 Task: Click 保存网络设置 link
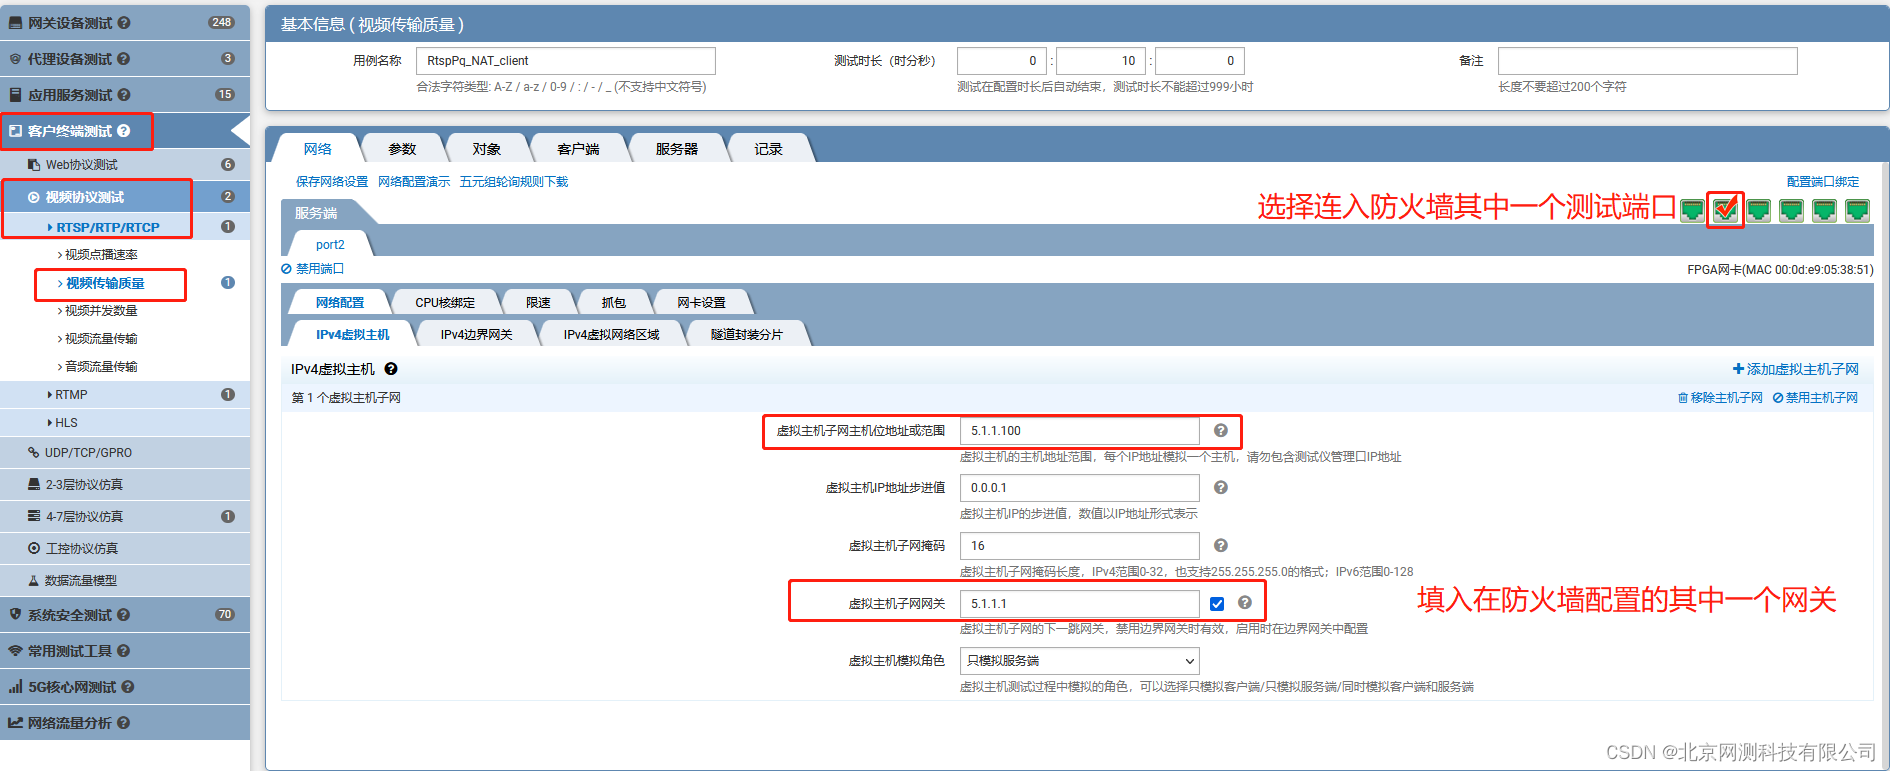pos(332,182)
